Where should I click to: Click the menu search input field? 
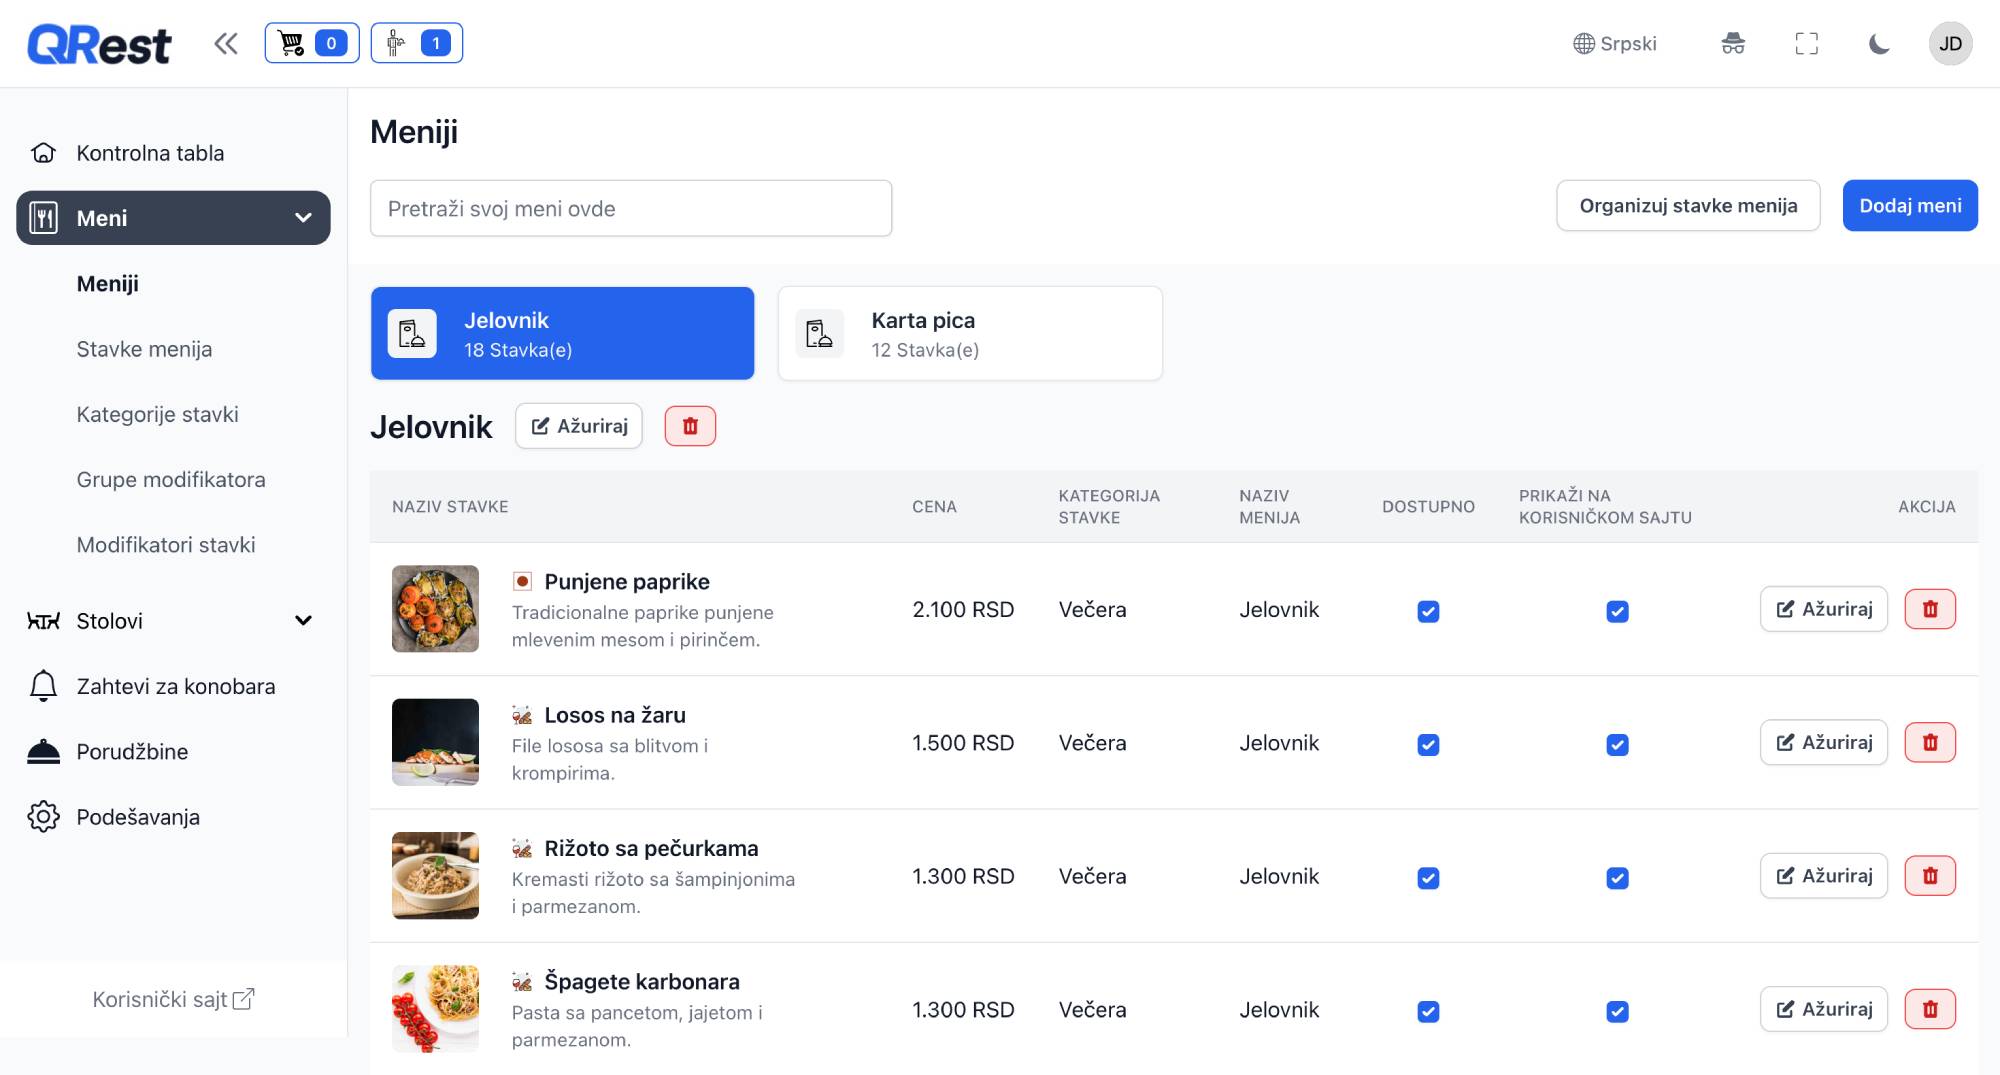(630, 208)
